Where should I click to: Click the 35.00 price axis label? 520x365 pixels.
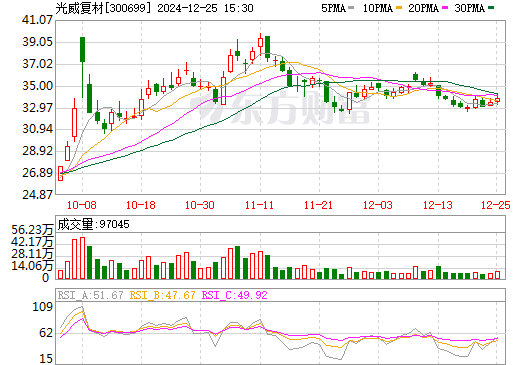click(37, 86)
